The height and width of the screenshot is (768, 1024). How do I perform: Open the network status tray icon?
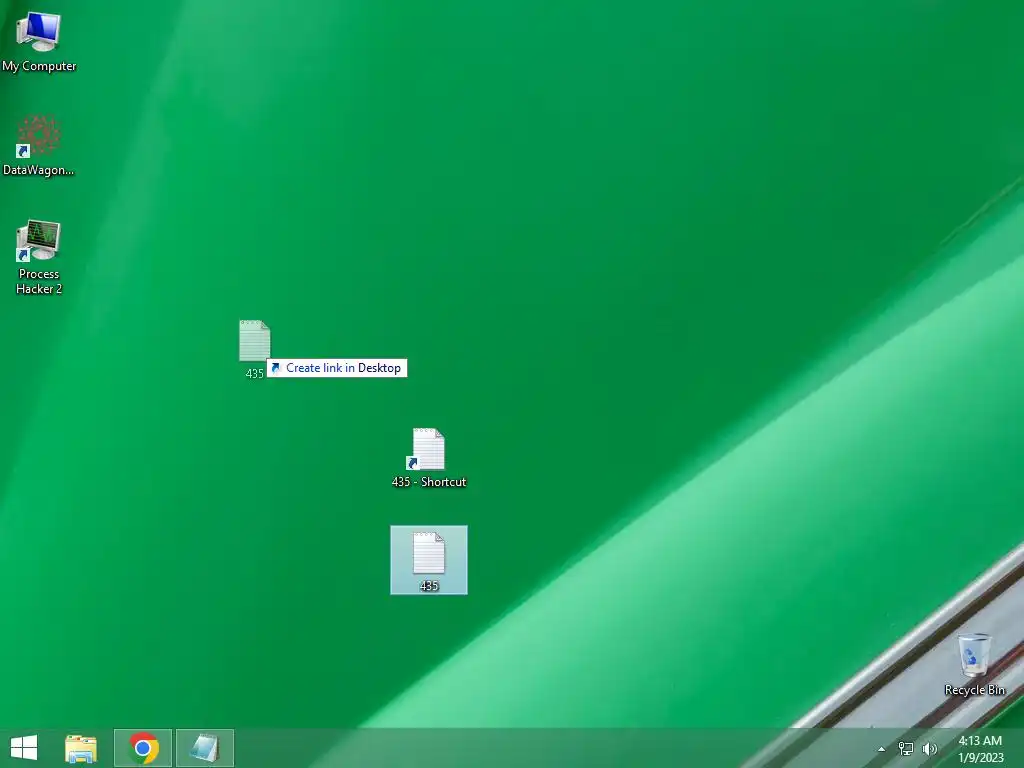(906, 749)
